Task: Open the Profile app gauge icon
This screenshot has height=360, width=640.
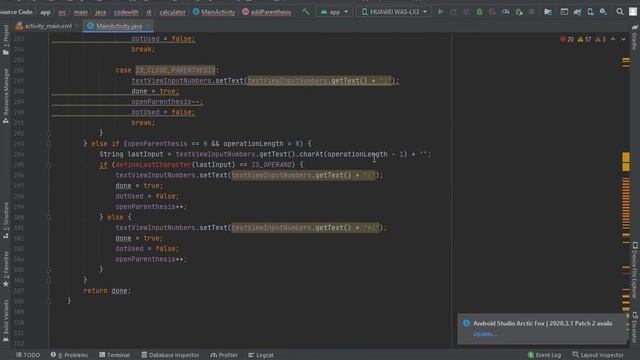Action: click(x=506, y=12)
